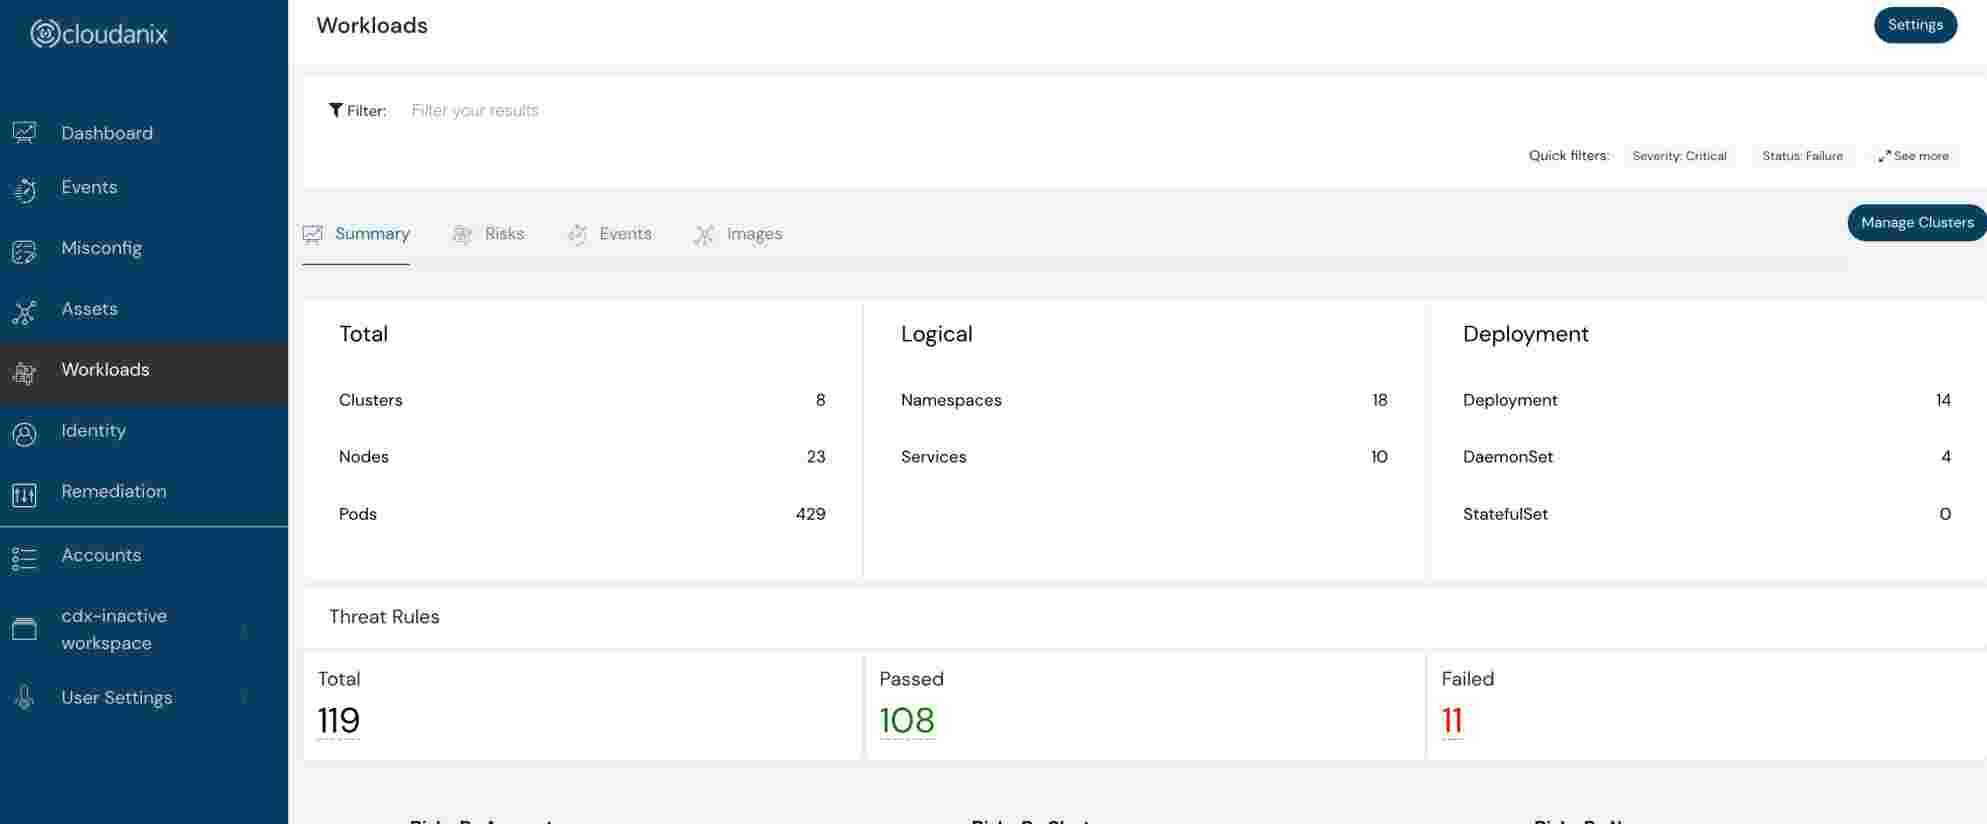1987x824 pixels.
Task: Open Identity via its sidebar icon
Action: click(24, 434)
